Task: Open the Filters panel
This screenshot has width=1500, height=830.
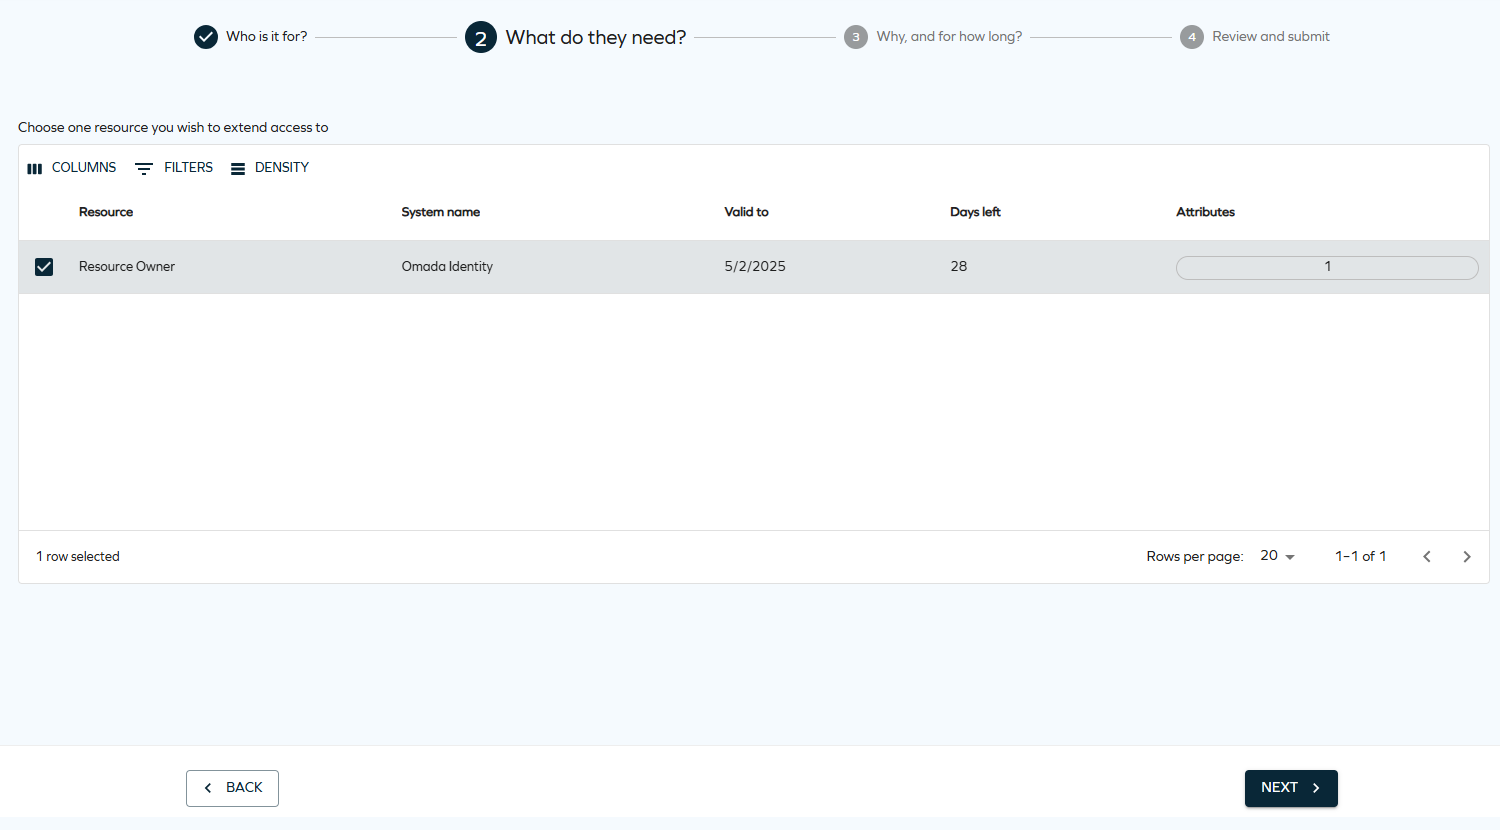Action: tap(174, 168)
